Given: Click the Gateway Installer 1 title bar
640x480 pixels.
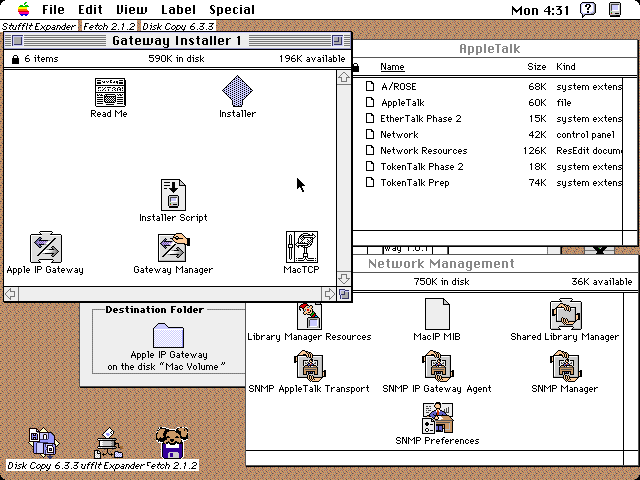Looking at the screenshot, I should tap(176, 40).
